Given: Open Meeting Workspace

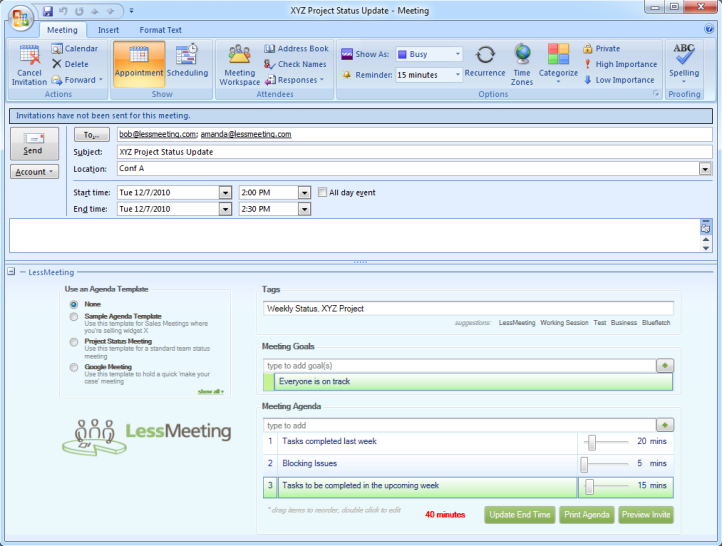Looking at the screenshot, I should pos(239,65).
